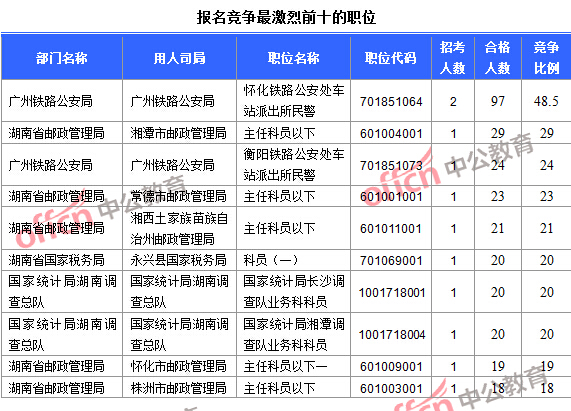Click position code 701851064
This screenshot has height=411, width=571.
pyautogui.click(x=391, y=102)
